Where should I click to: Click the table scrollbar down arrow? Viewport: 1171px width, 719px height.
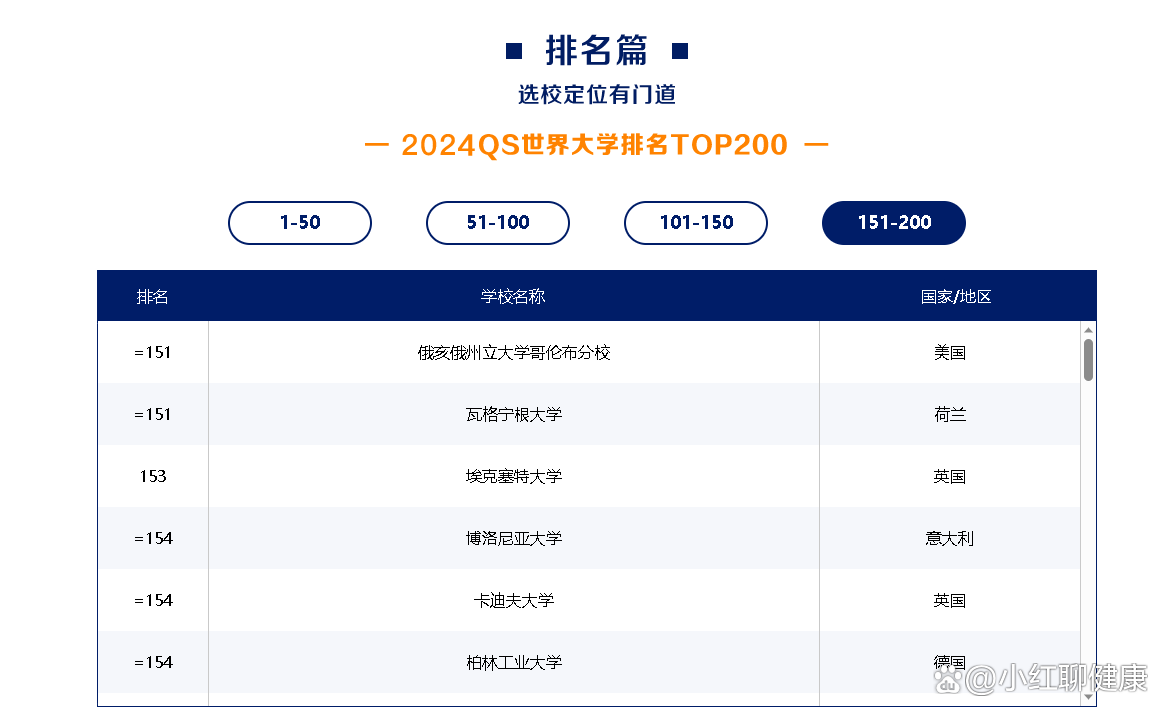point(1088,697)
